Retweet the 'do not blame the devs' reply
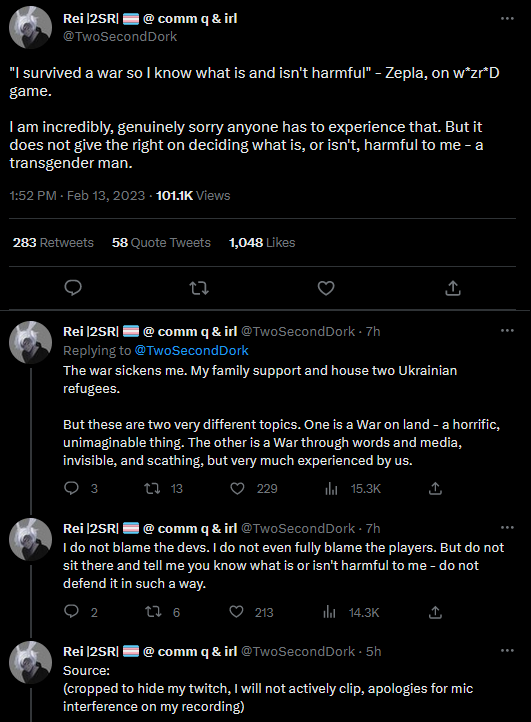 pos(153,612)
